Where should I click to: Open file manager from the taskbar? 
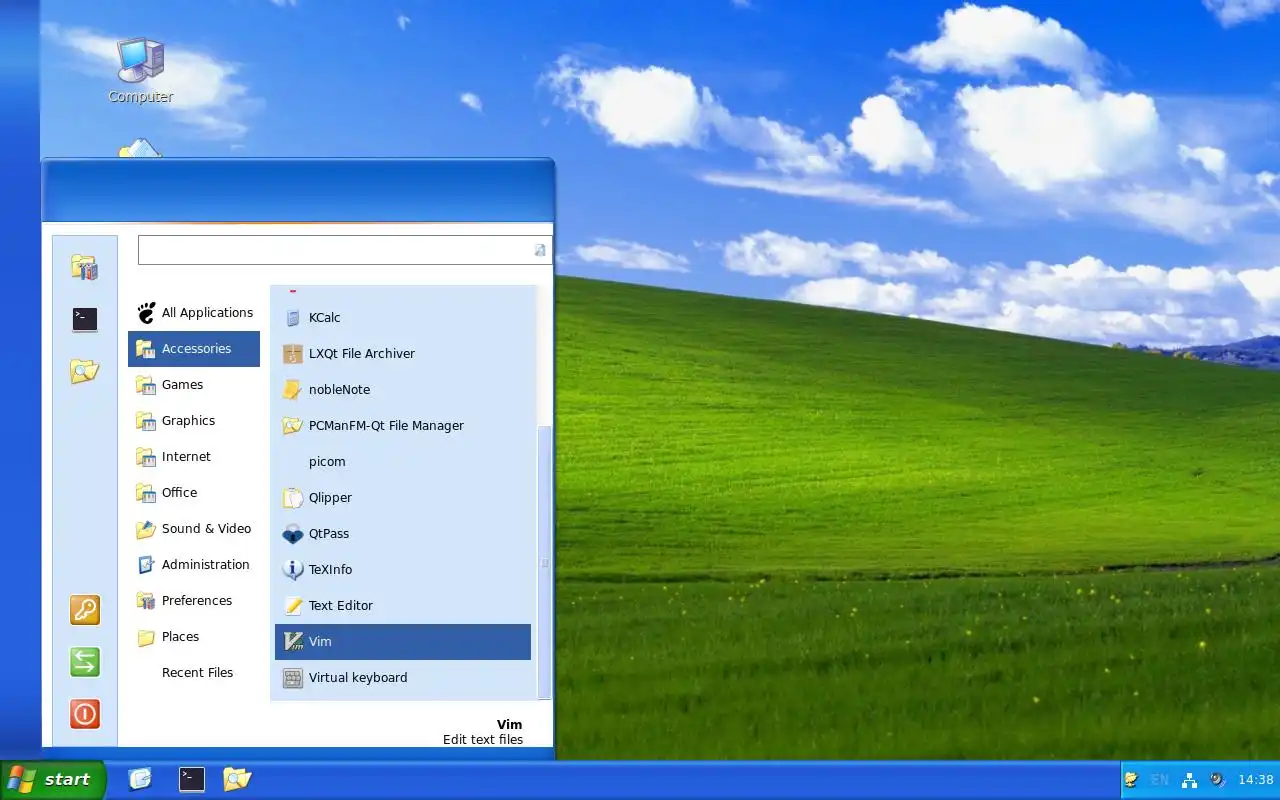[x=237, y=779]
